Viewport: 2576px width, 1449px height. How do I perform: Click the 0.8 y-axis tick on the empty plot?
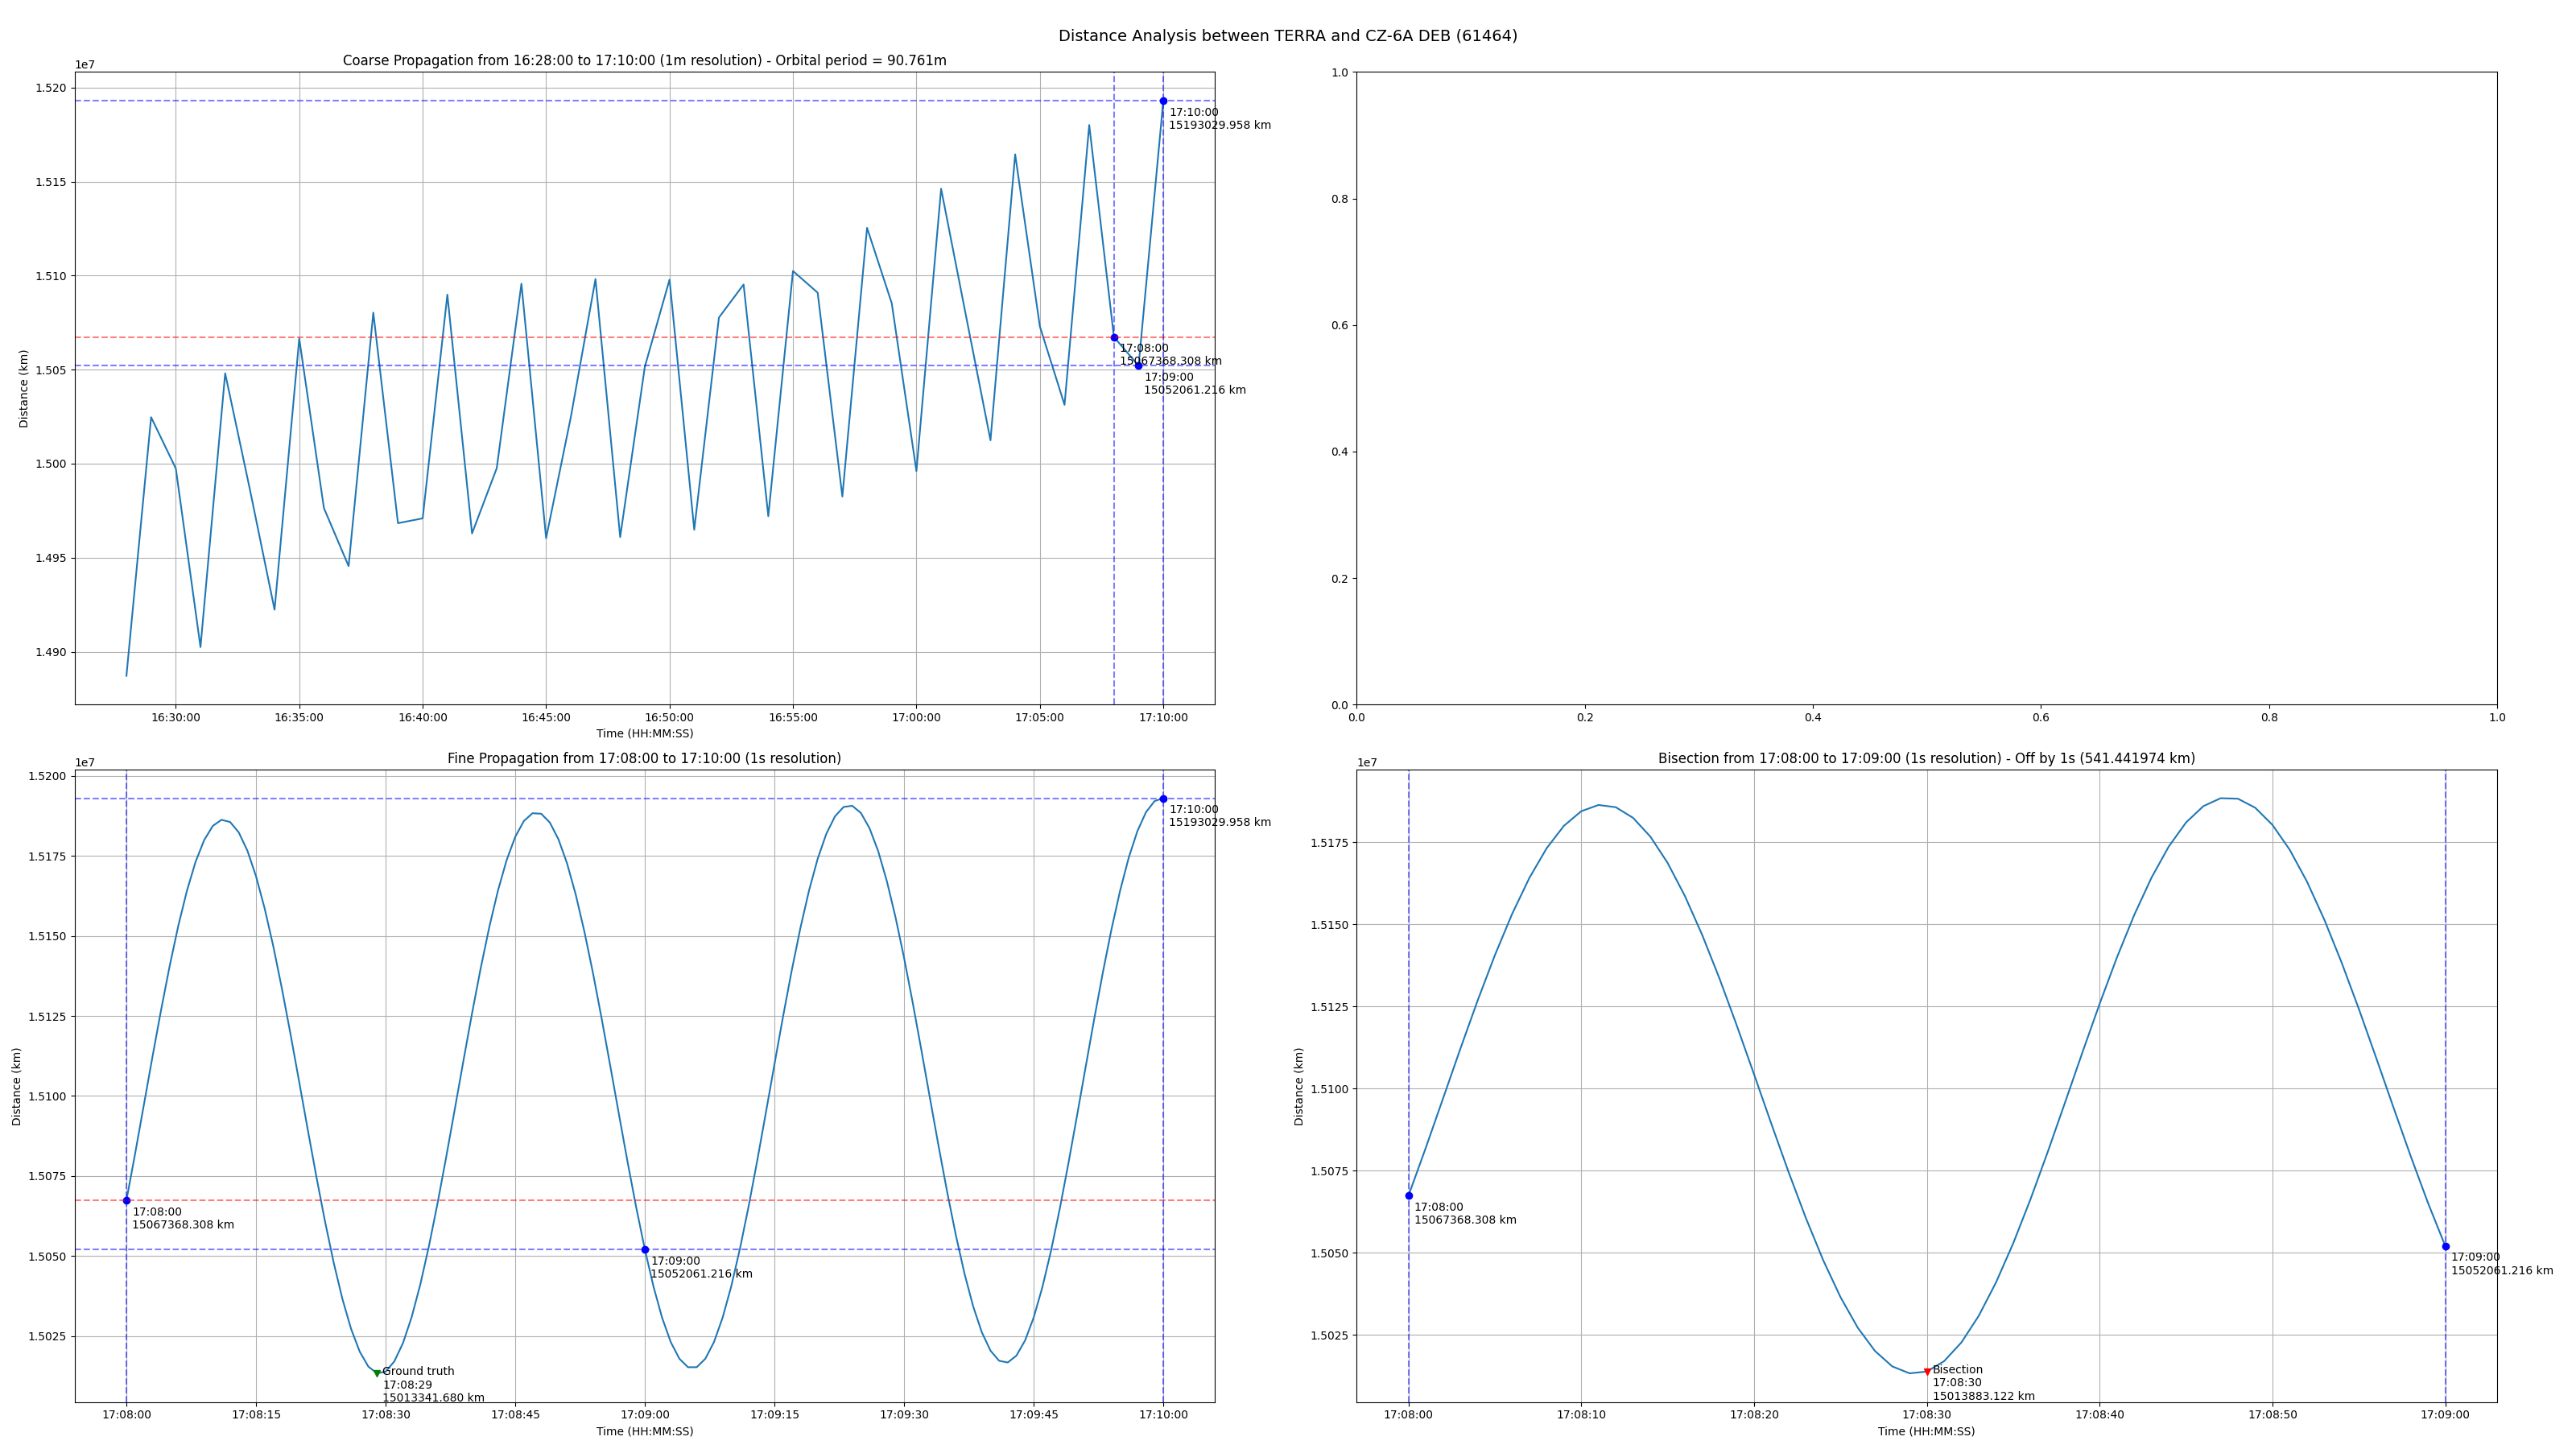[x=1339, y=199]
